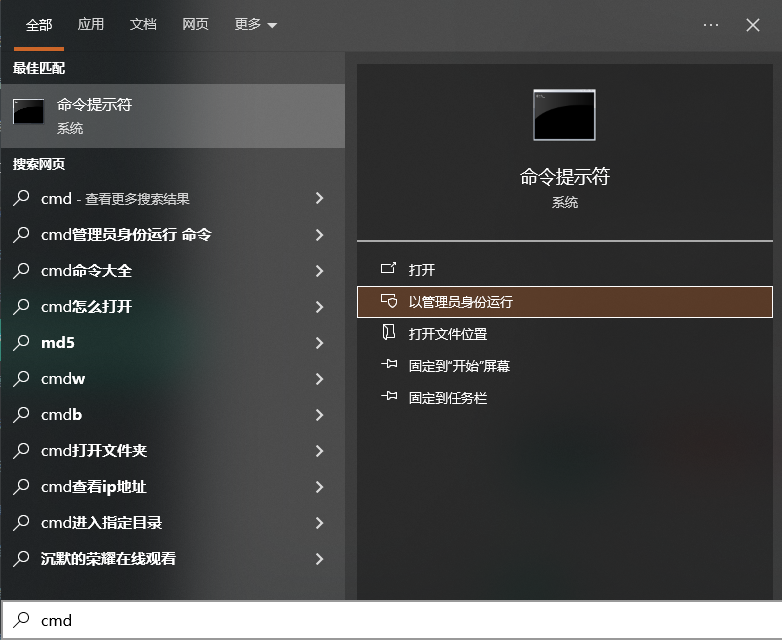
Task: Expand the arrow for 沉默的荣耀在线观看
Action: coord(320,558)
